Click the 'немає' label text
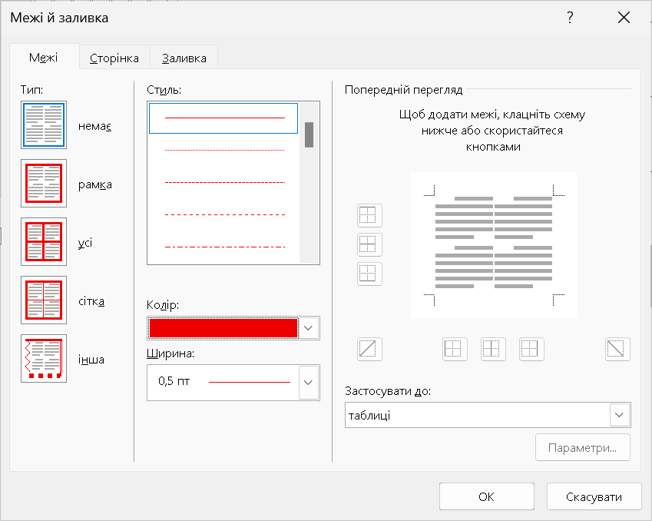The image size is (652, 521). tap(95, 126)
